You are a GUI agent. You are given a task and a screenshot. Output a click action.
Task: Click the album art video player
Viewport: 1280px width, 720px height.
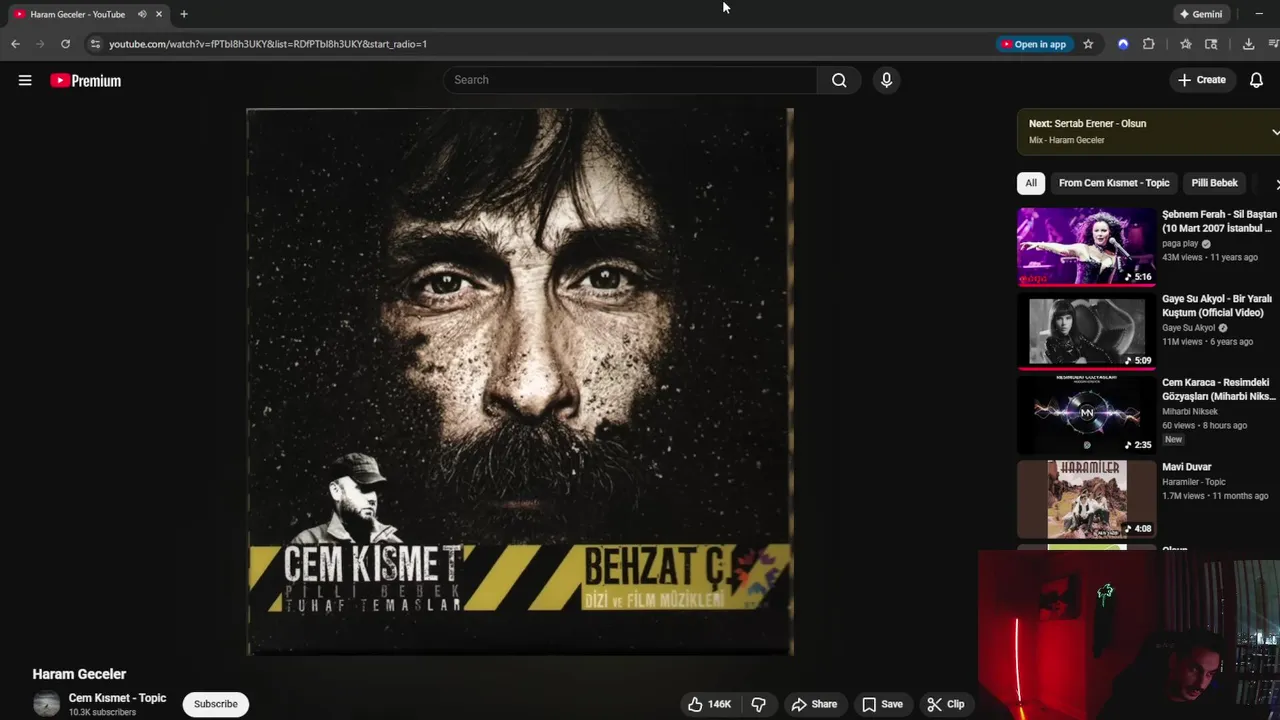520,382
